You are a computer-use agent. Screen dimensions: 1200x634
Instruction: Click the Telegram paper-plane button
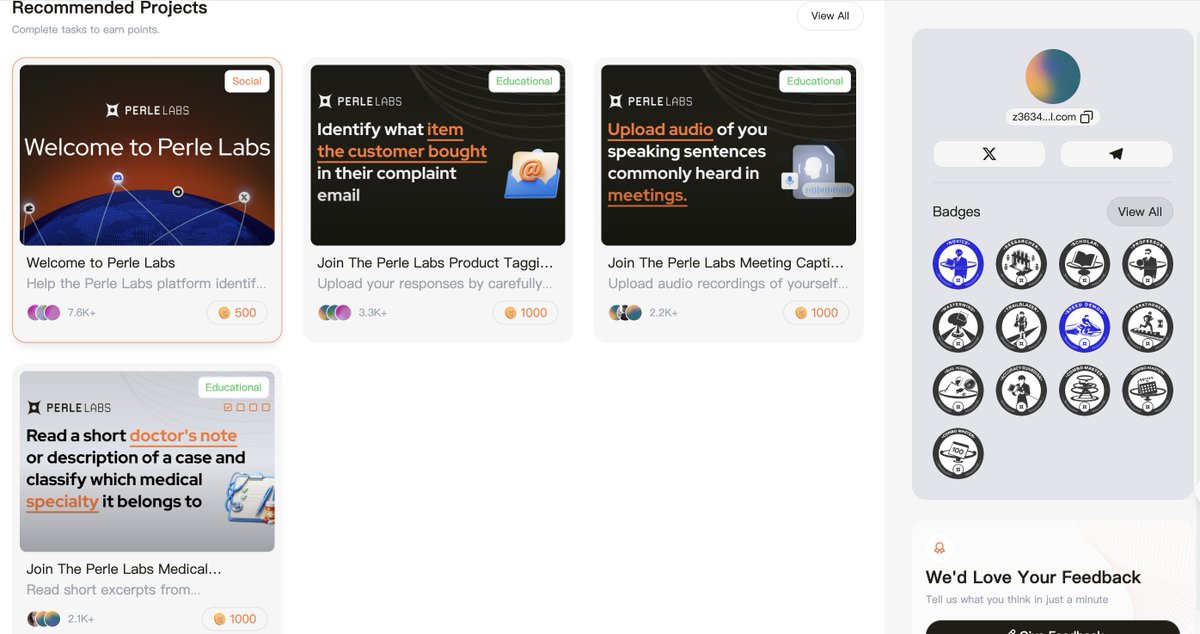pos(1116,154)
